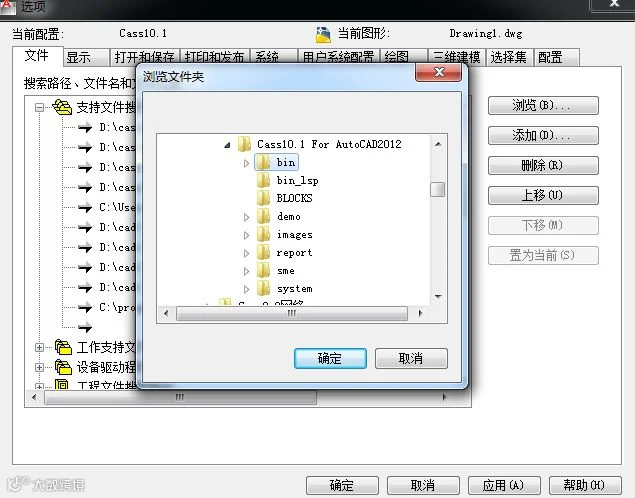Select the "bin_lsp" folder name

point(298,180)
